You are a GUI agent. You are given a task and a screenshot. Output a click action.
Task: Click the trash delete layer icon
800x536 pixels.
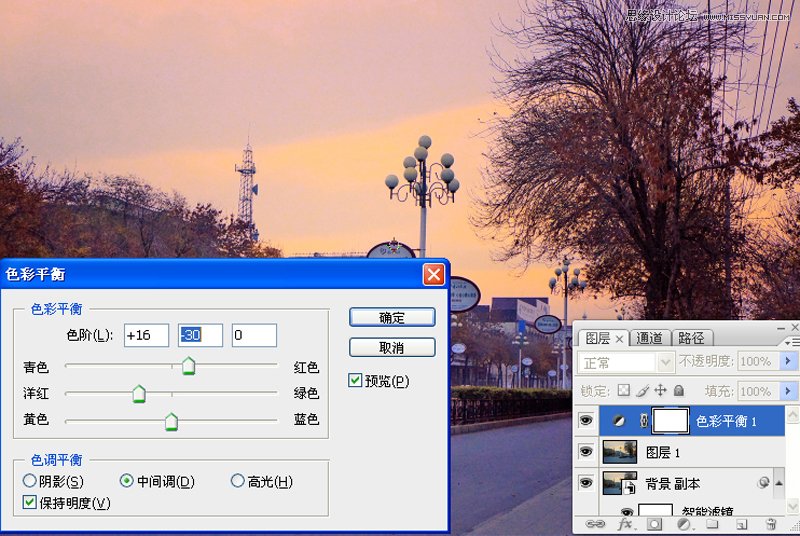(771, 524)
